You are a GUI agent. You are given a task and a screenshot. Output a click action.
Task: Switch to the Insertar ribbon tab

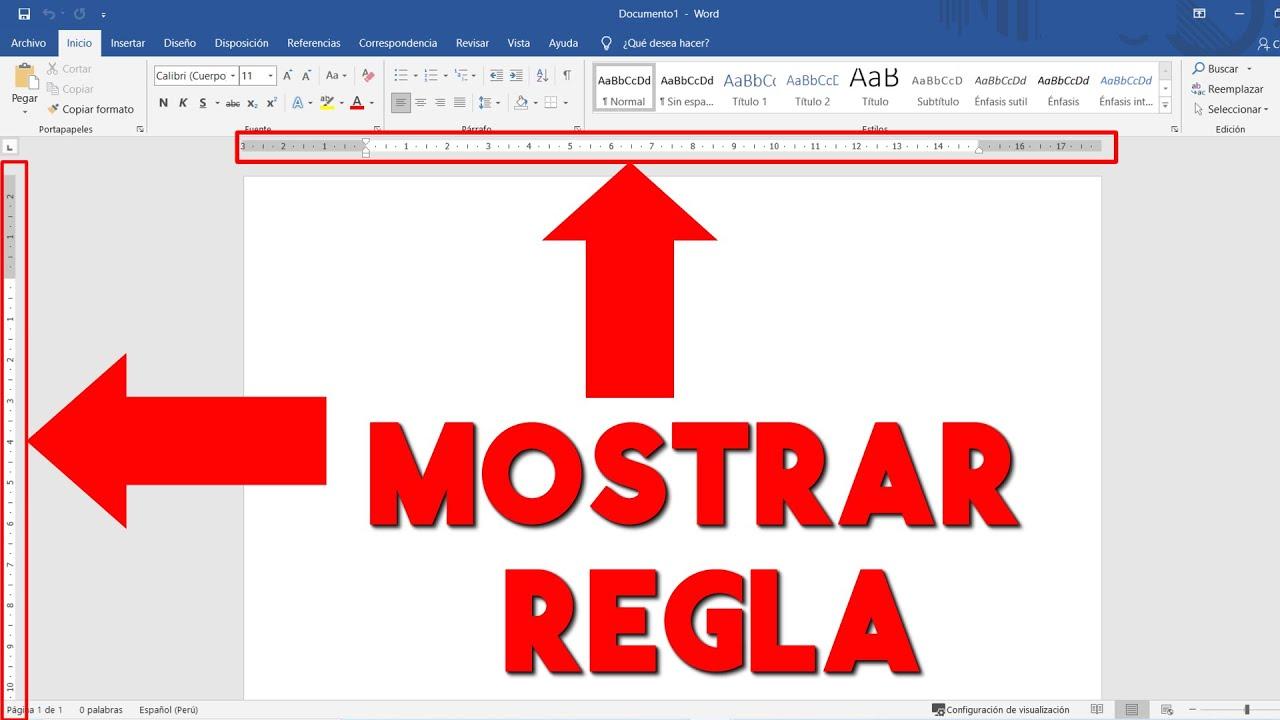tap(127, 43)
